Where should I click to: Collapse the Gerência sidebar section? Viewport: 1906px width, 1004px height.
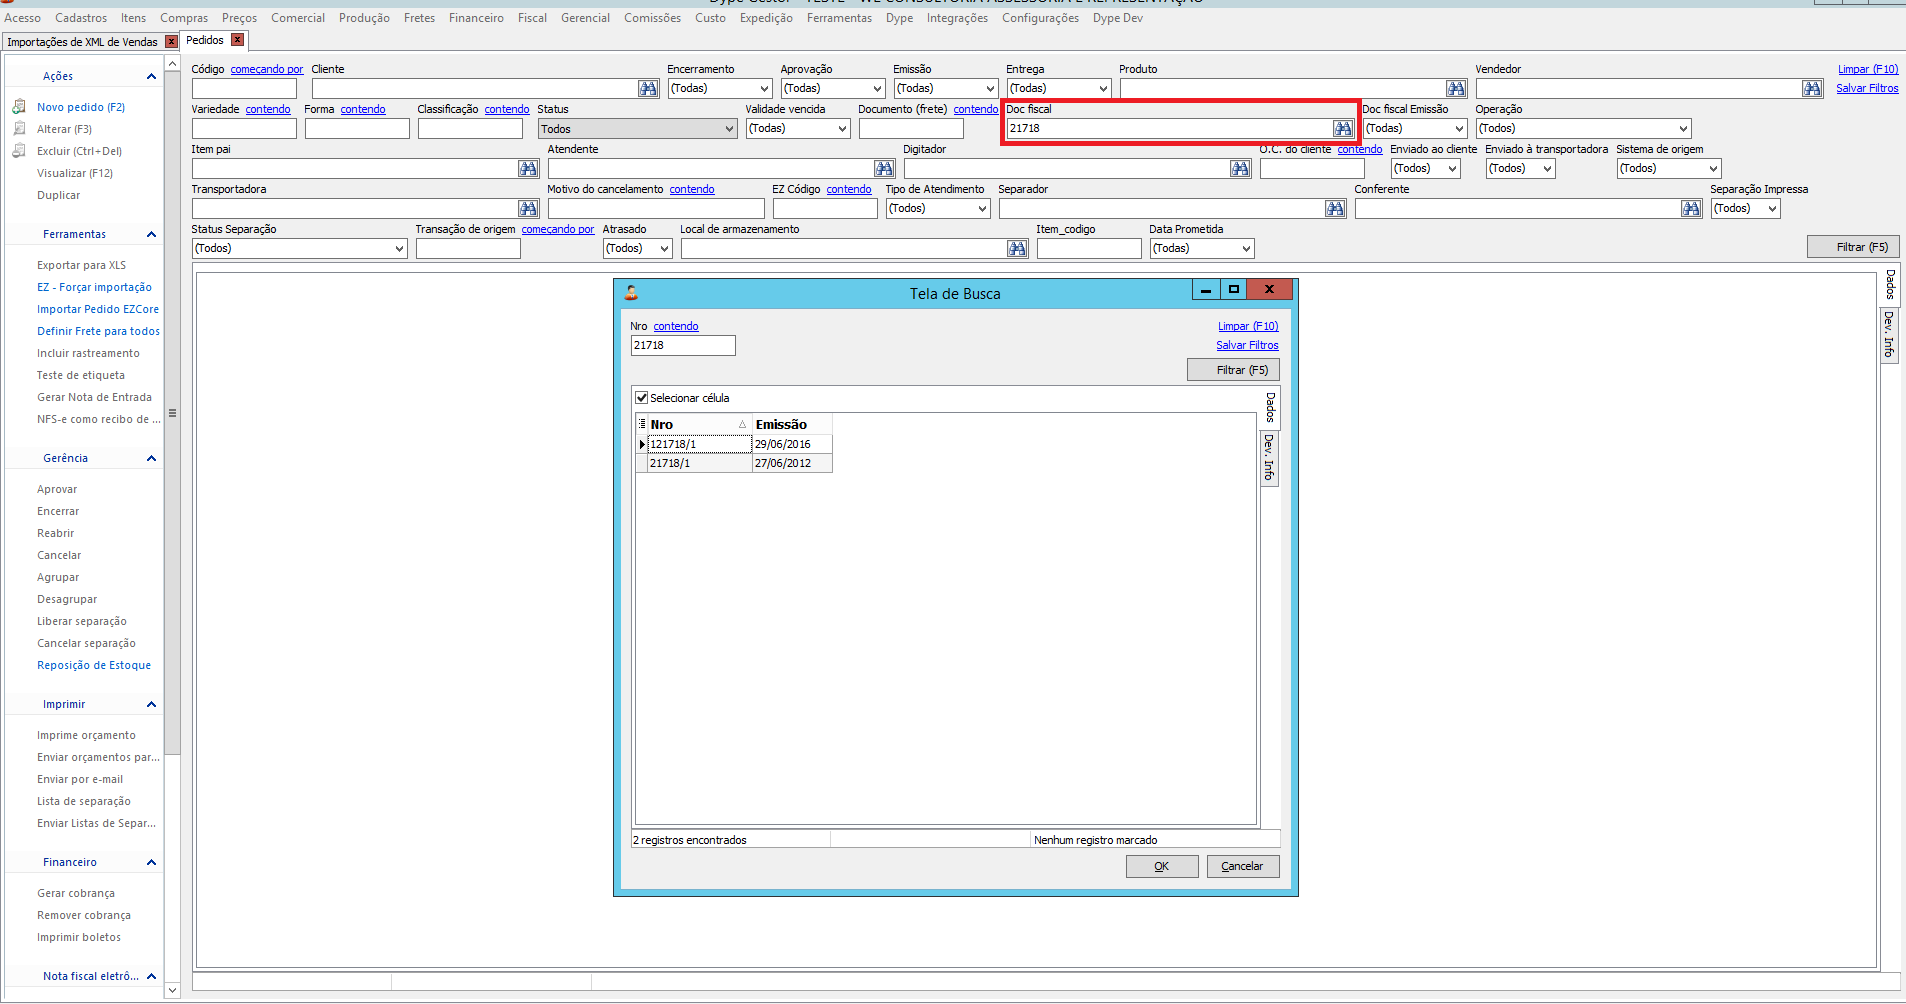(151, 458)
